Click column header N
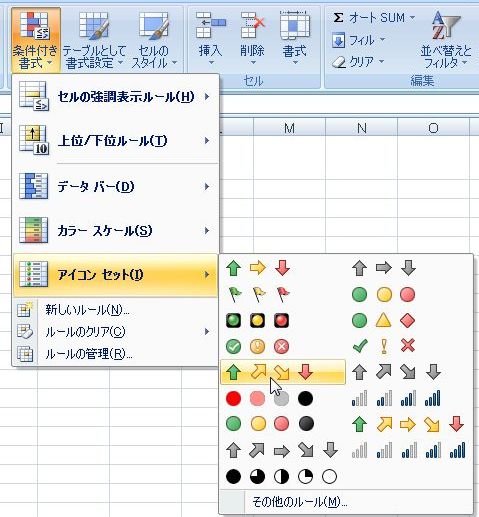The image size is (479, 517). click(x=362, y=128)
